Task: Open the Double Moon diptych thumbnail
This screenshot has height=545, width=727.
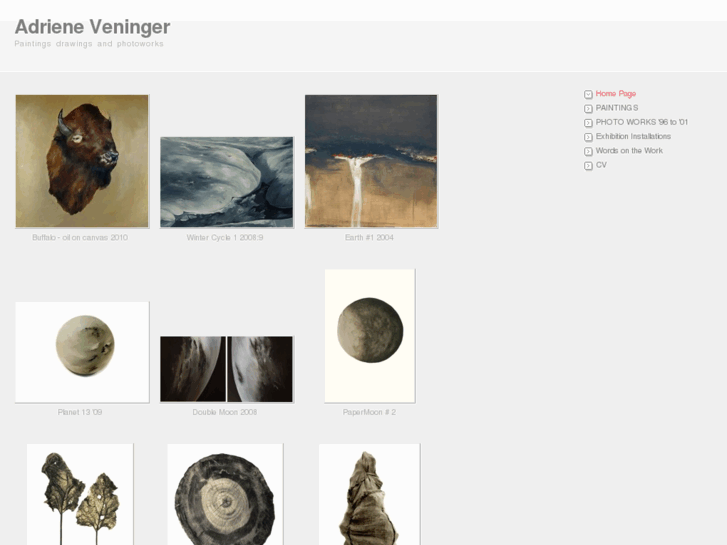Action: (227, 369)
